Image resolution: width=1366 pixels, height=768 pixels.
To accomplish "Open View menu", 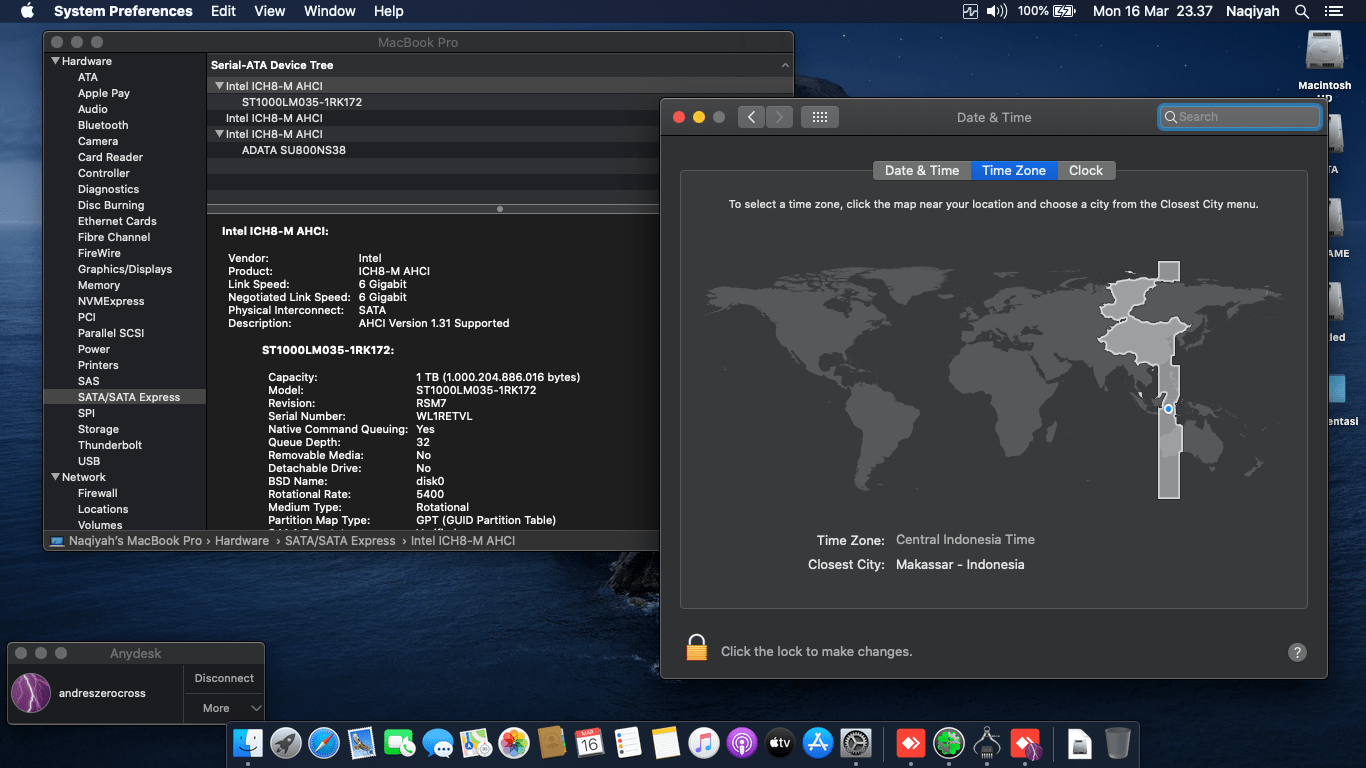I will click(x=270, y=11).
